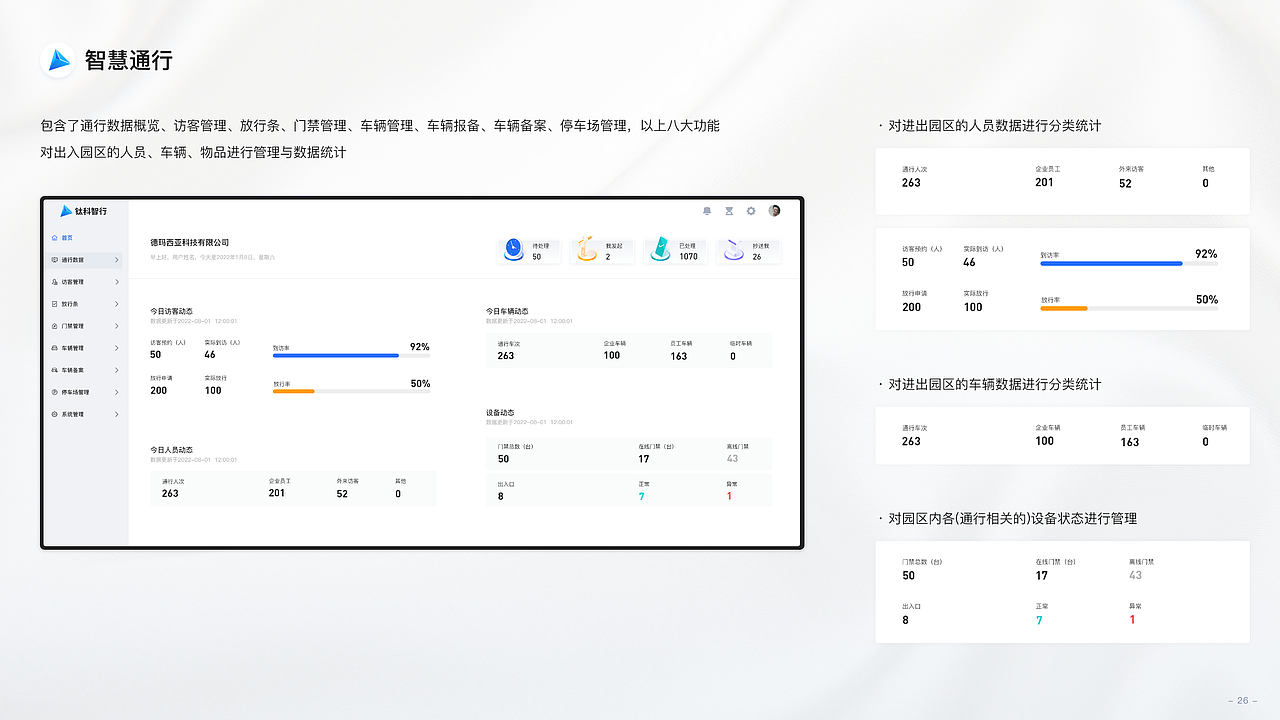Screen dimensions: 1280x720
Task: Click 在线门禁 value 17 in the dashboard
Action: pos(644,459)
